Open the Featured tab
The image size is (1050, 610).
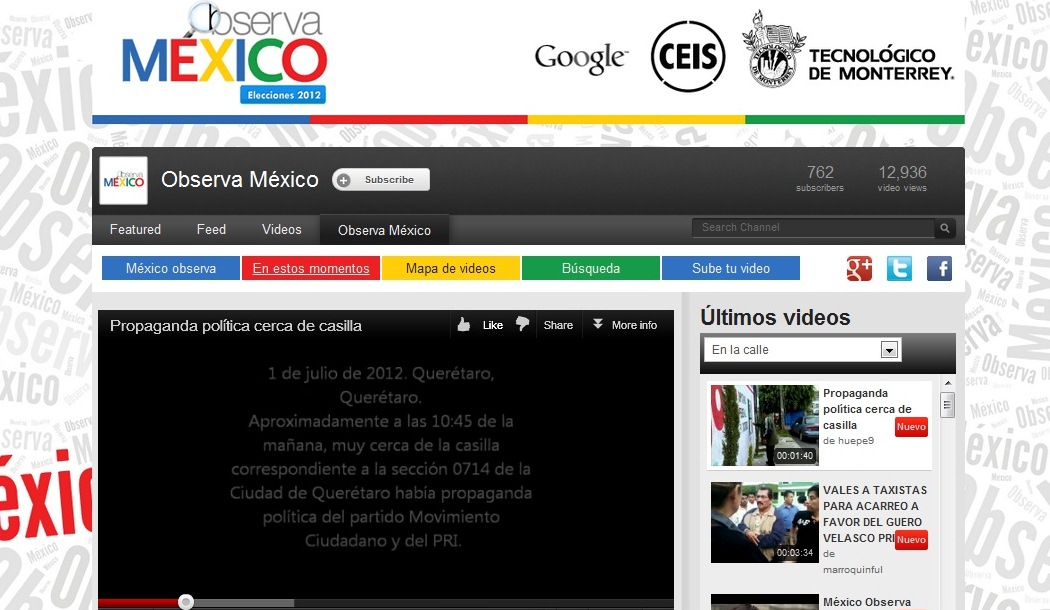pyautogui.click(x=135, y=229)
